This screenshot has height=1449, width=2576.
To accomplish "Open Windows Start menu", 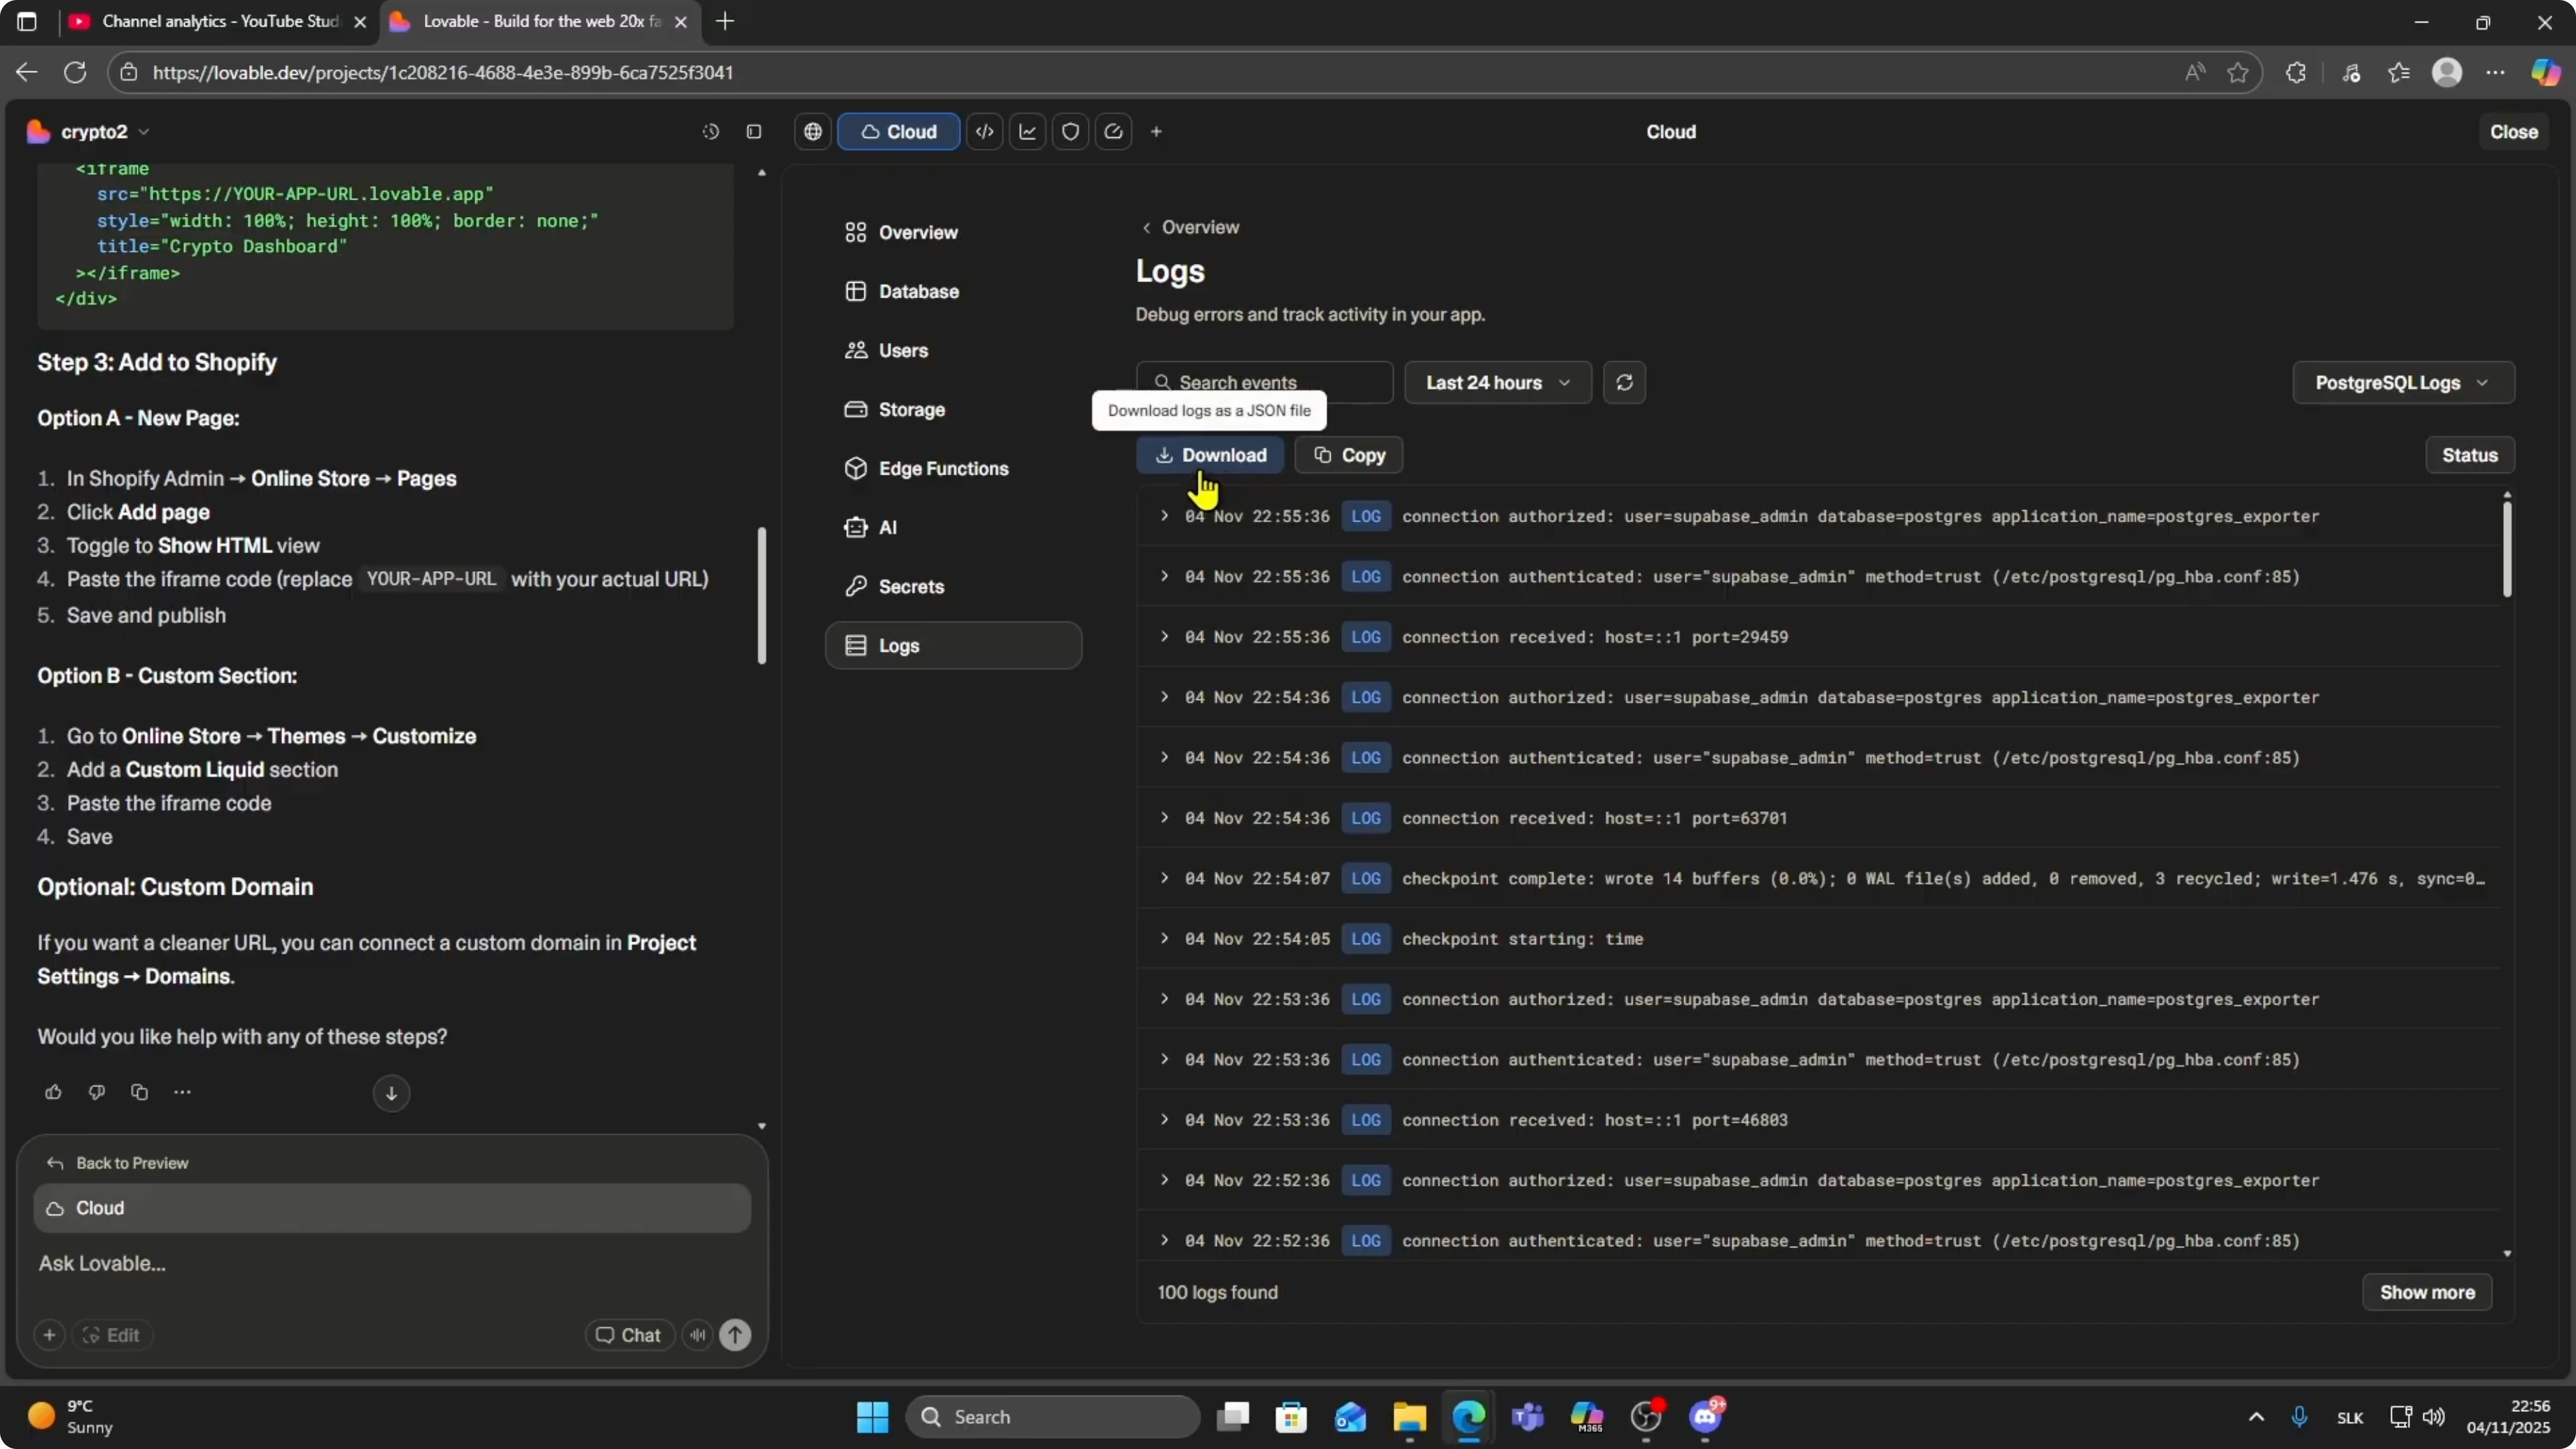I will [872, 1416].
